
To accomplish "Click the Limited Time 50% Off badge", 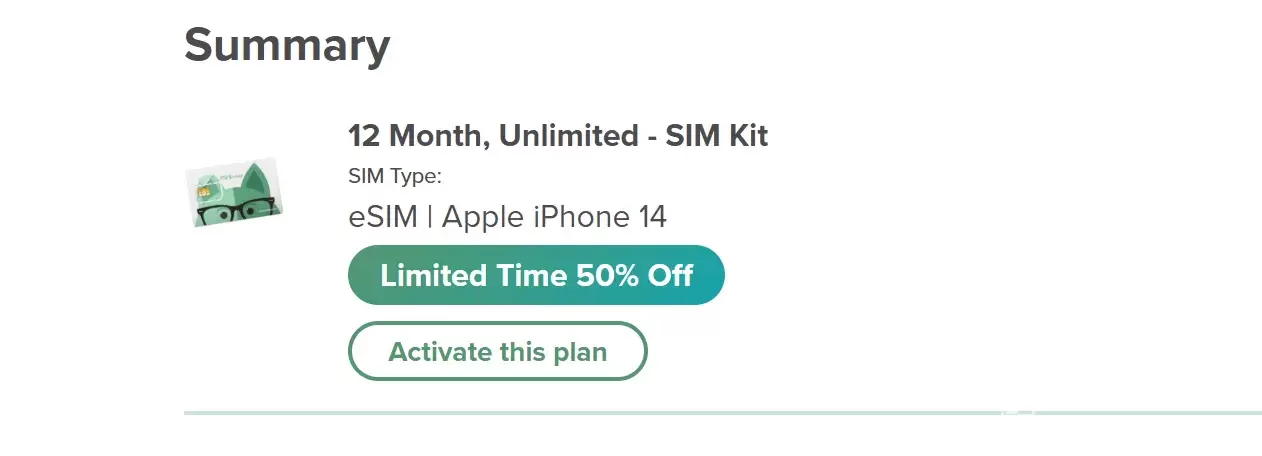I will point(536,275).
